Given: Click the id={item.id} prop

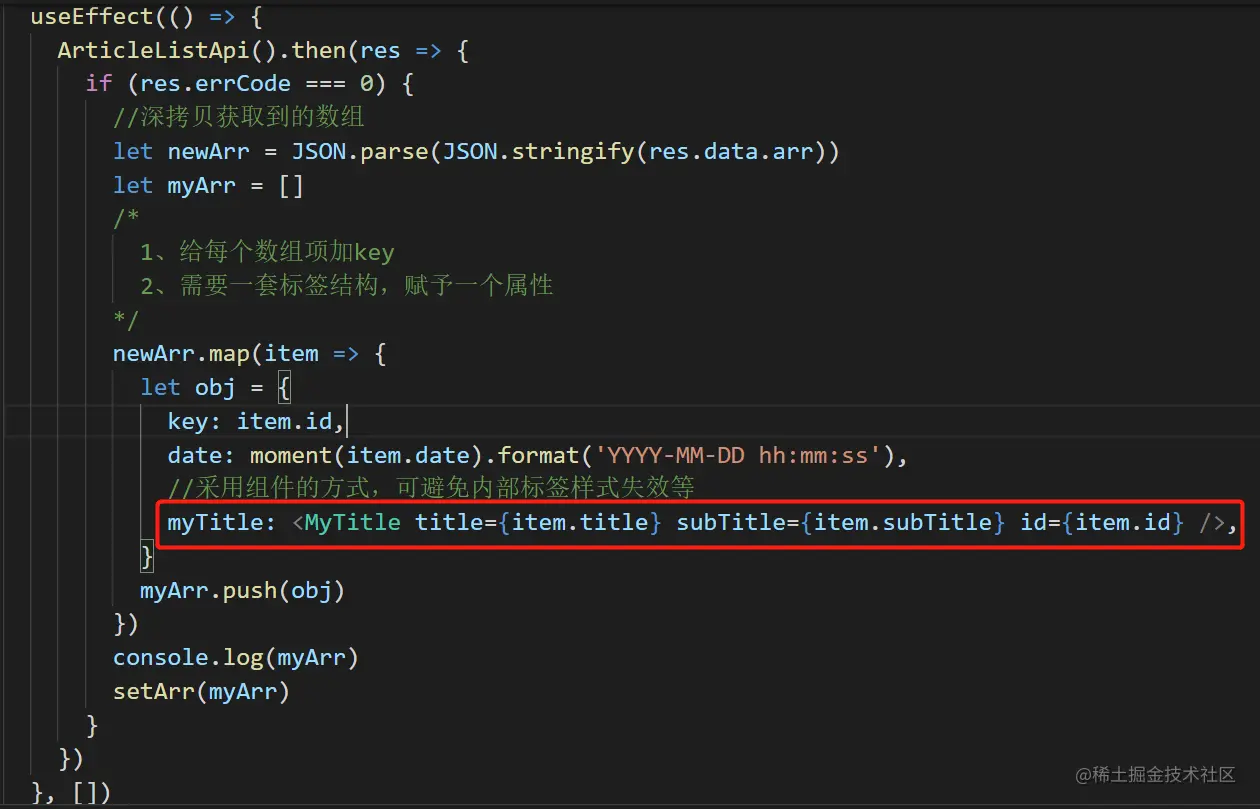Looking at the screenshot, I should [x=1102, y=523].
